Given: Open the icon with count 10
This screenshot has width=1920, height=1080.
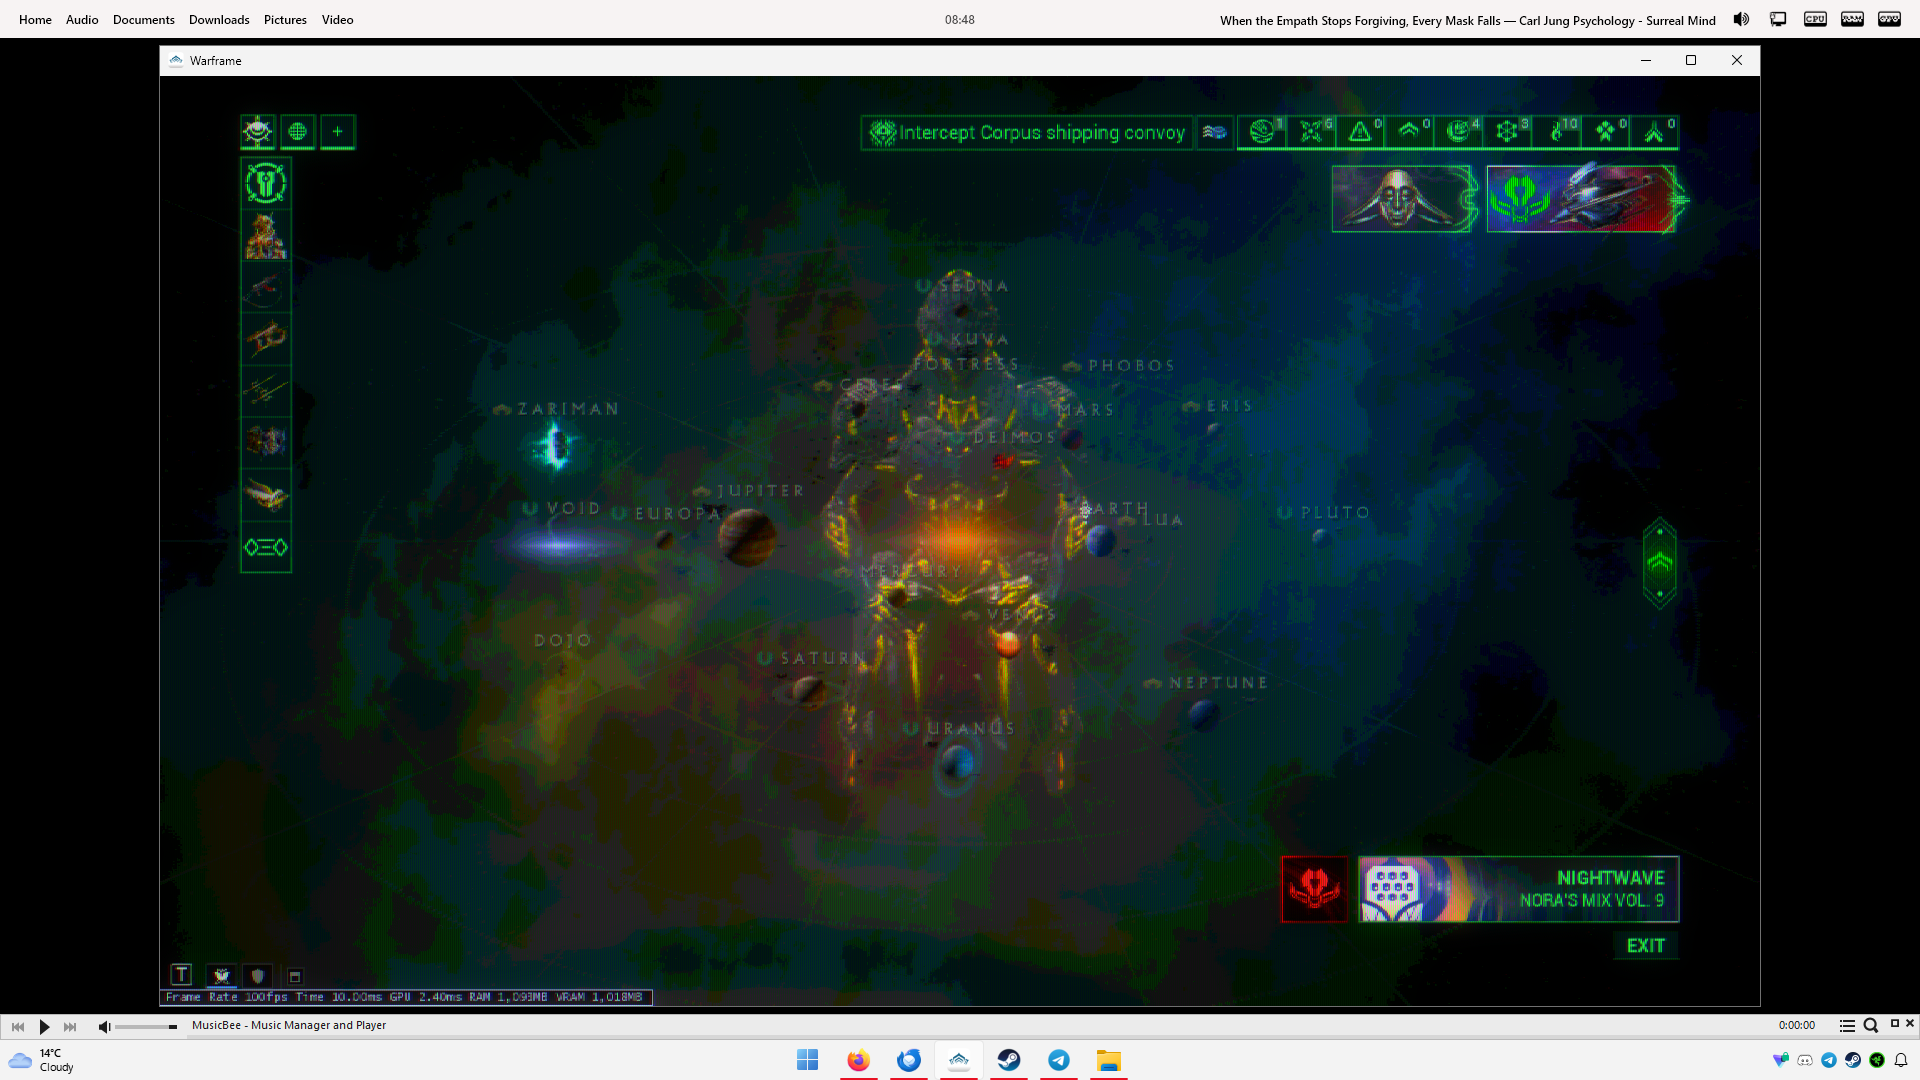Looking at the screenshot, I should coord(1557,132).
